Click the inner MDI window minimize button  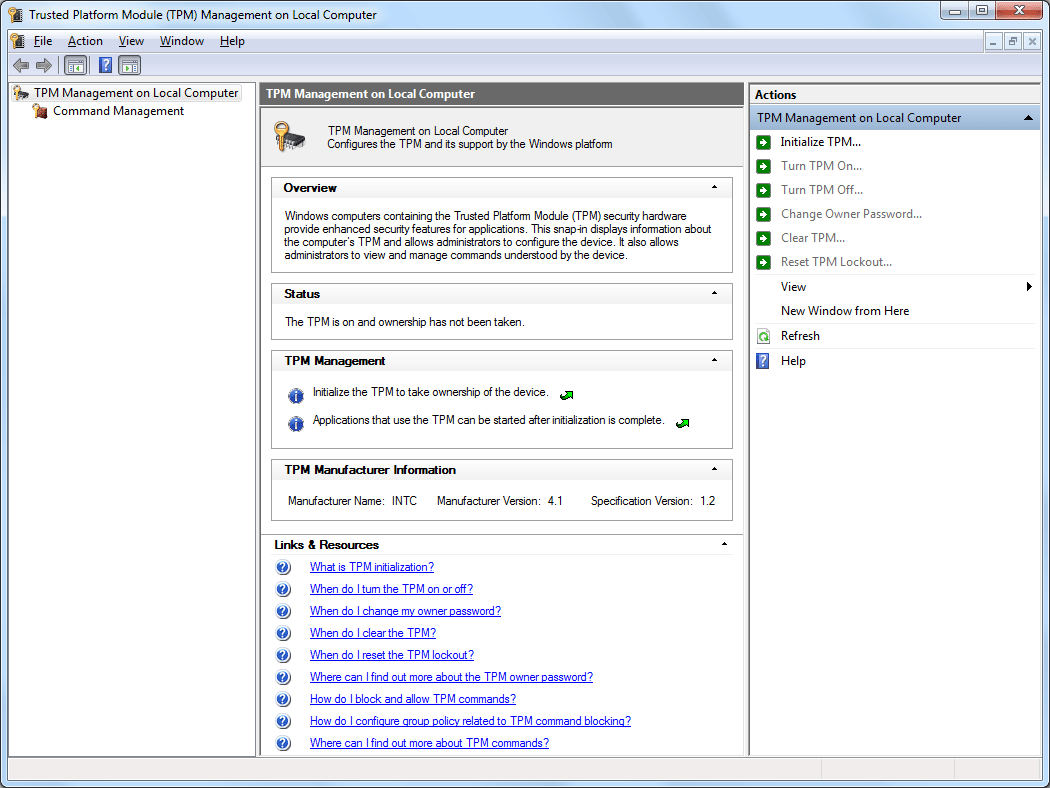993,42
